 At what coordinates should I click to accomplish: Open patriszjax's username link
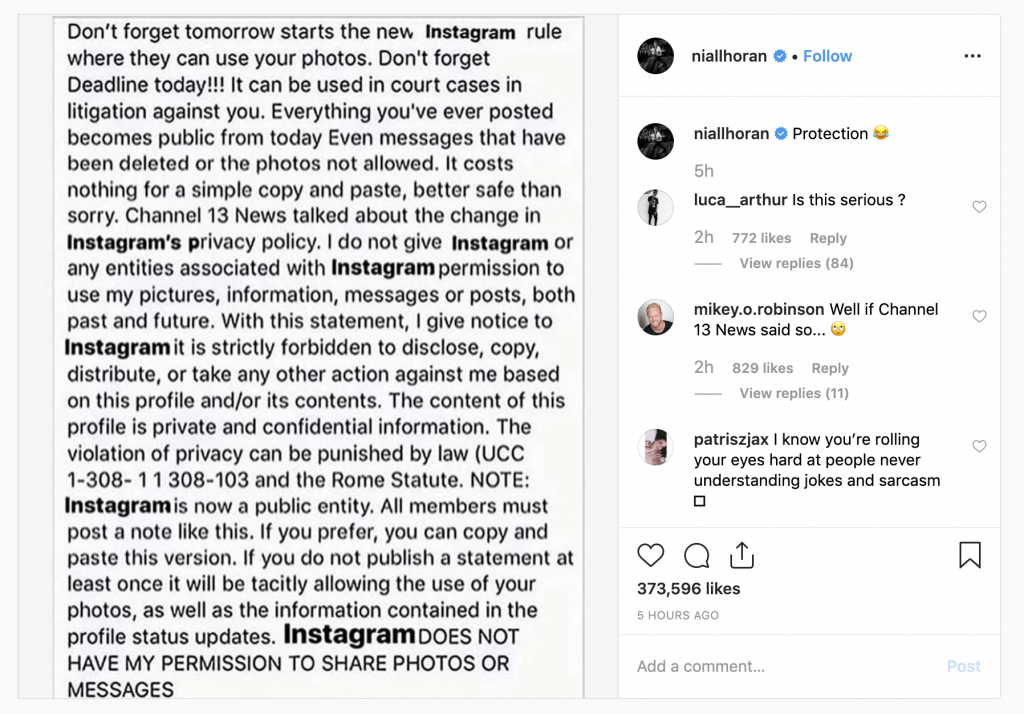[731, 439]
